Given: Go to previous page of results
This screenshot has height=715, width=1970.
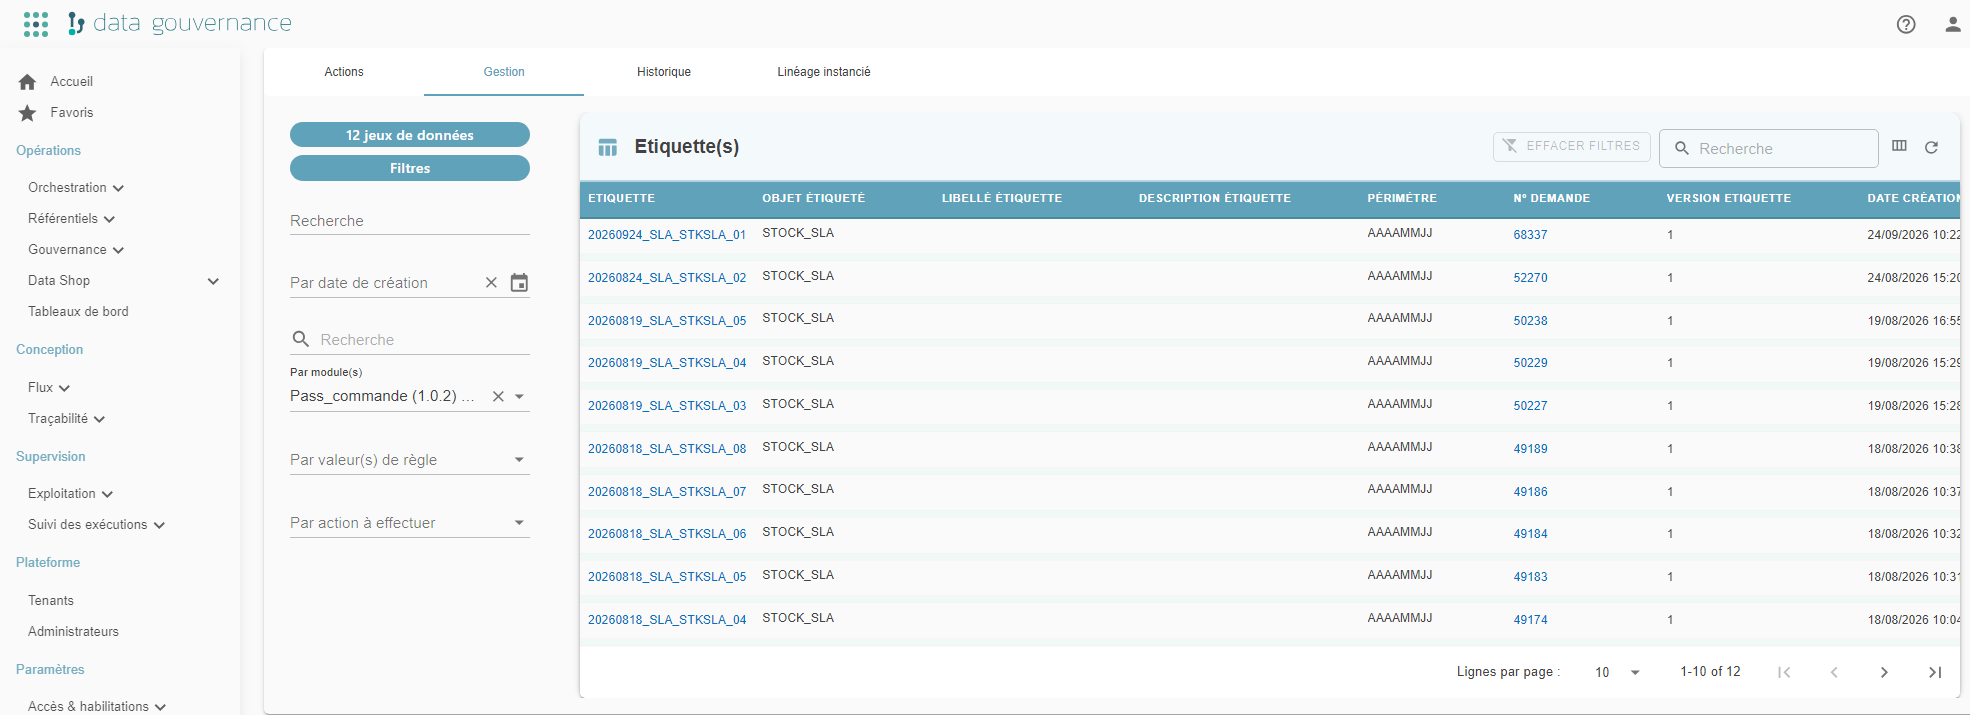Looking at the screenshot, I should [1834, 672].
